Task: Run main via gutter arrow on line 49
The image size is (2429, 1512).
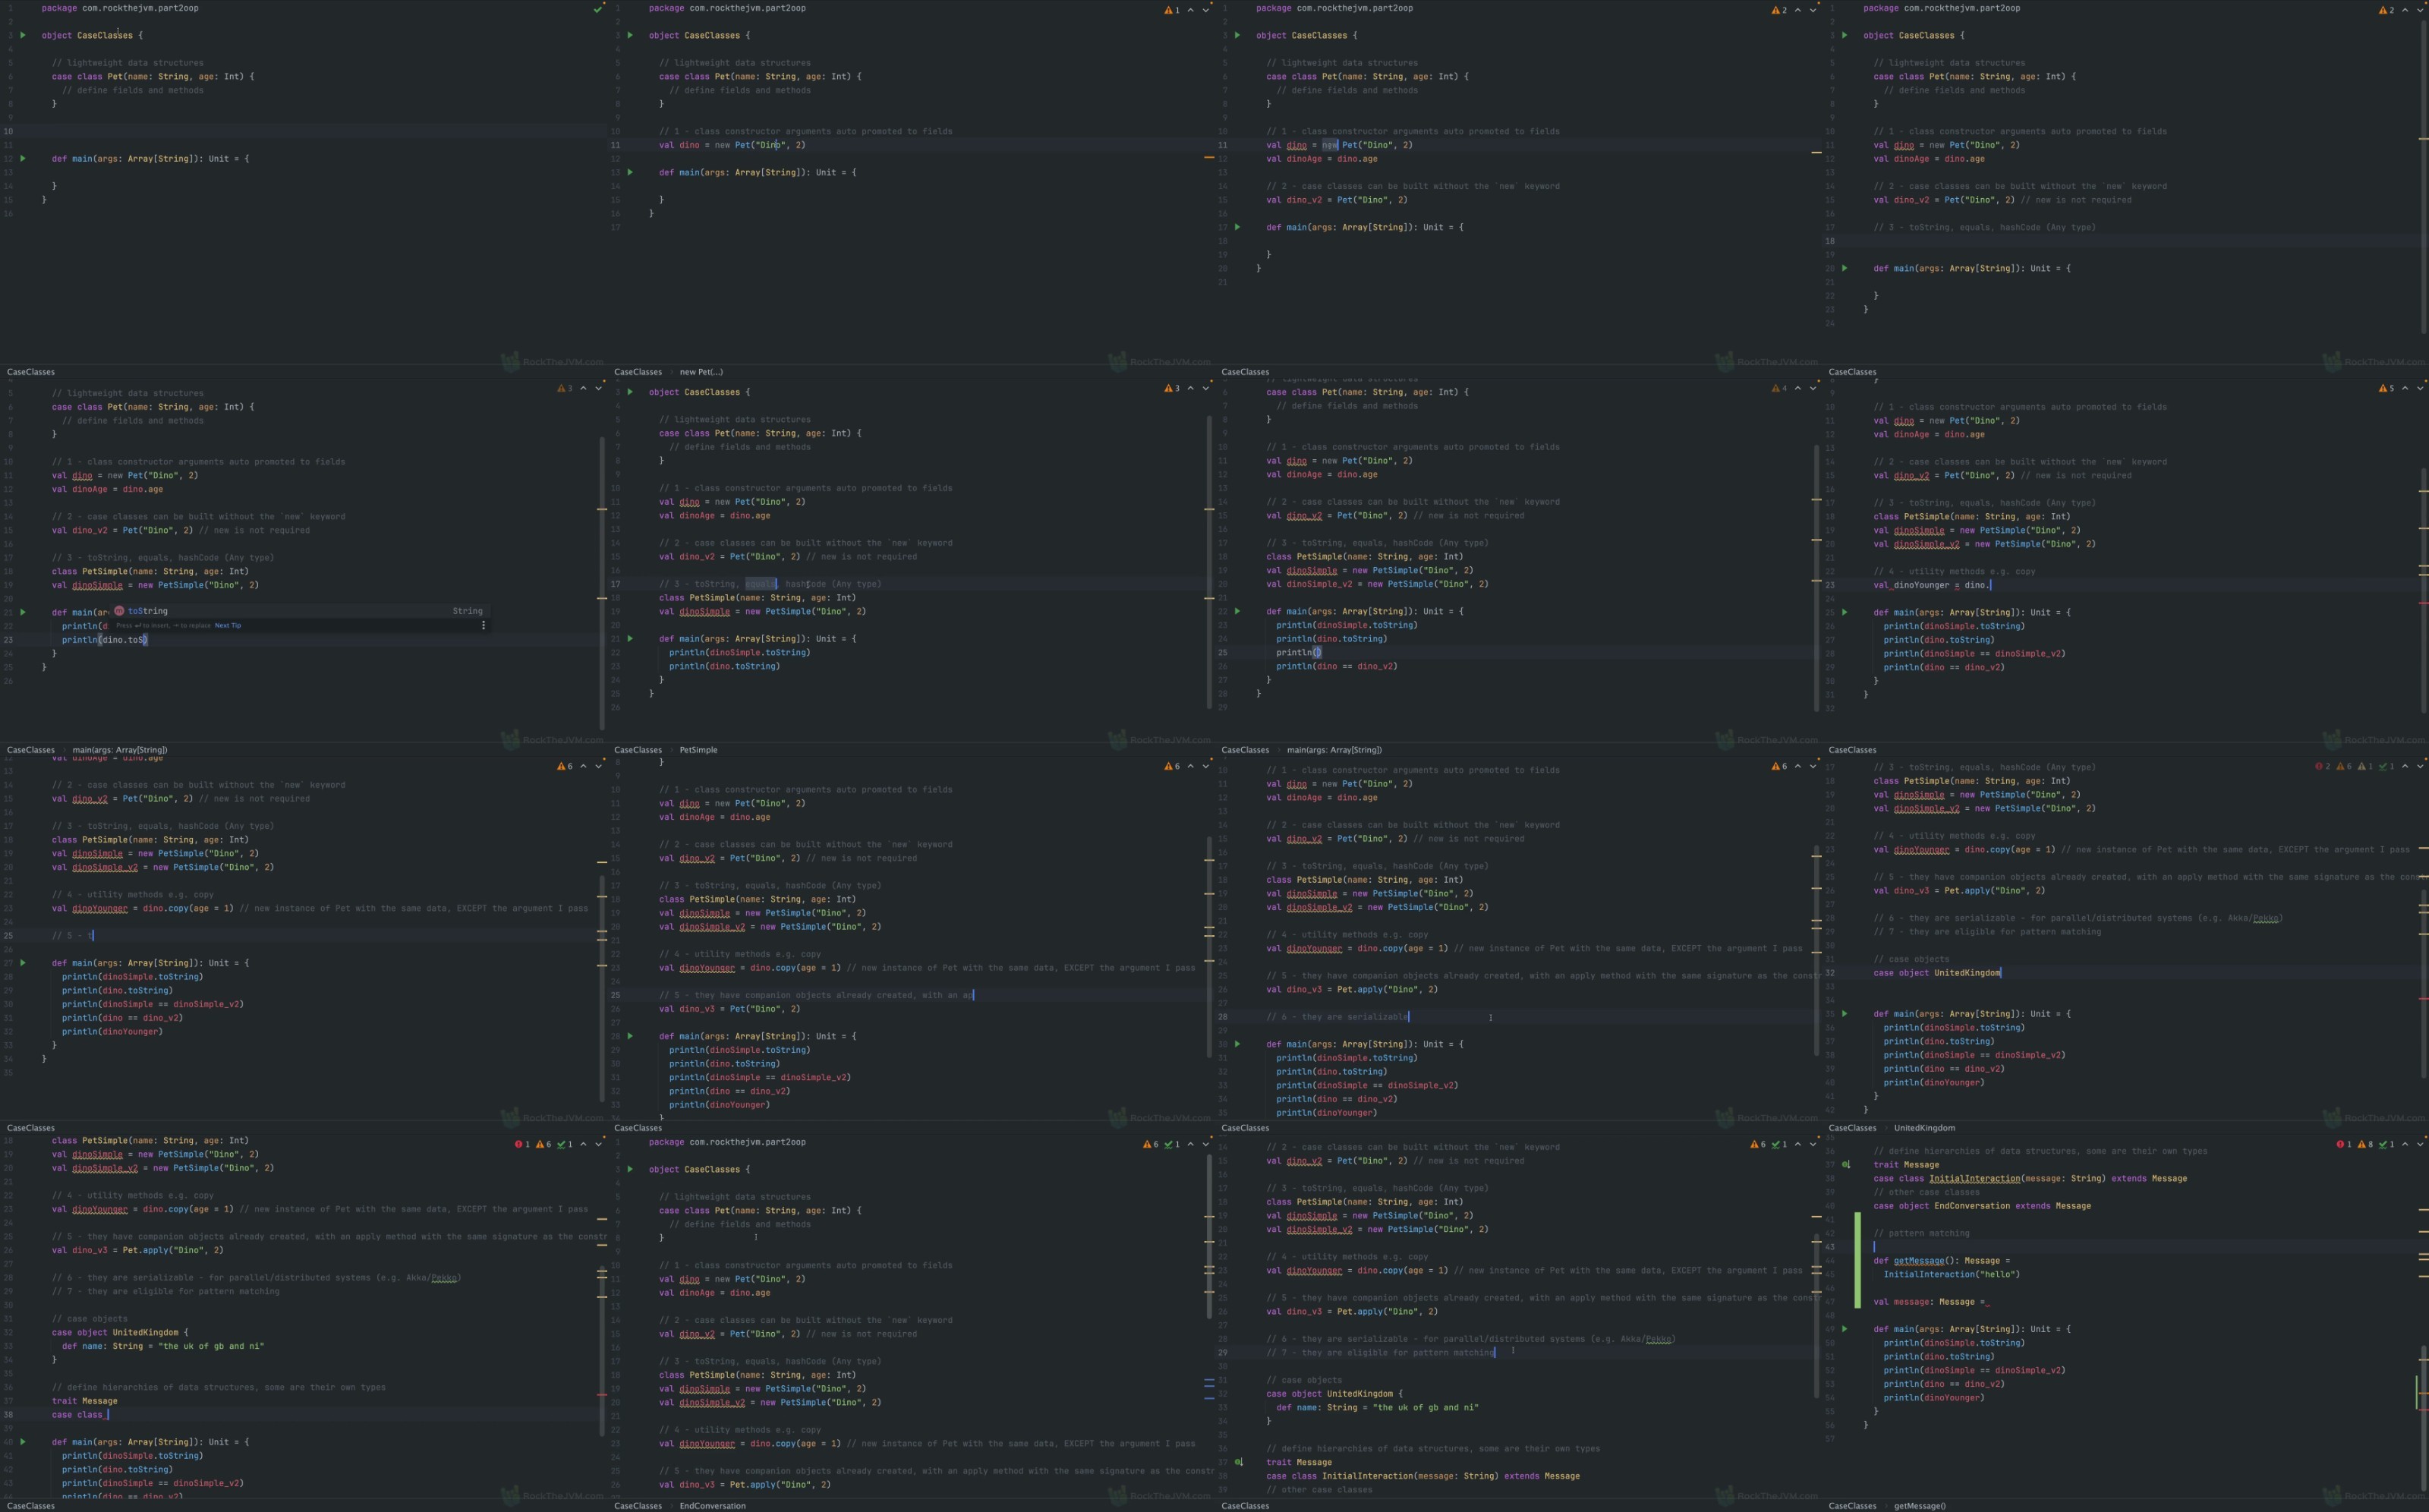Action: coord(1845,1329)
